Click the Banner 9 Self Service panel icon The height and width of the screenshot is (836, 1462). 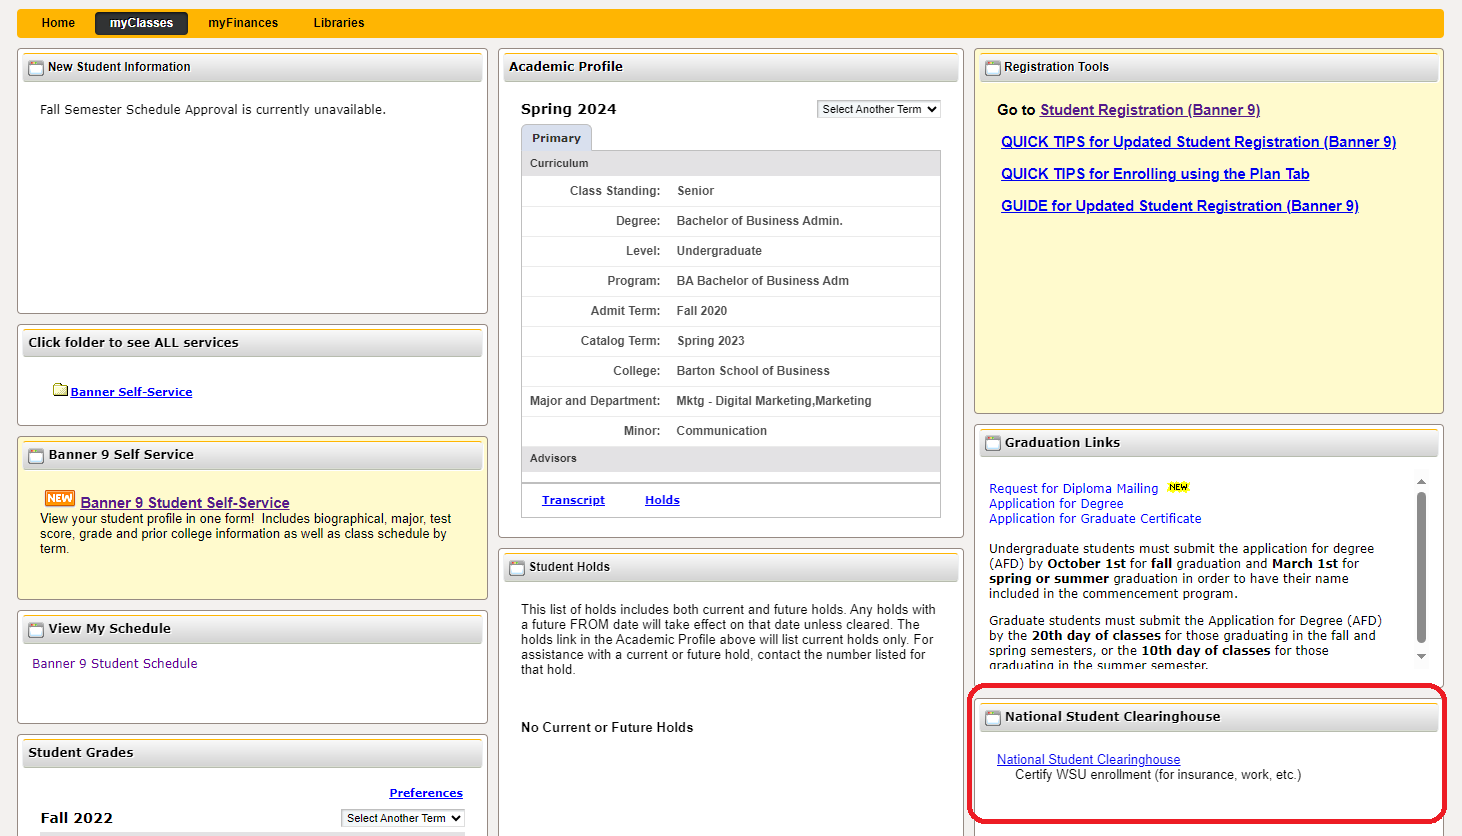pyautogui.click(x=36, y=456)
